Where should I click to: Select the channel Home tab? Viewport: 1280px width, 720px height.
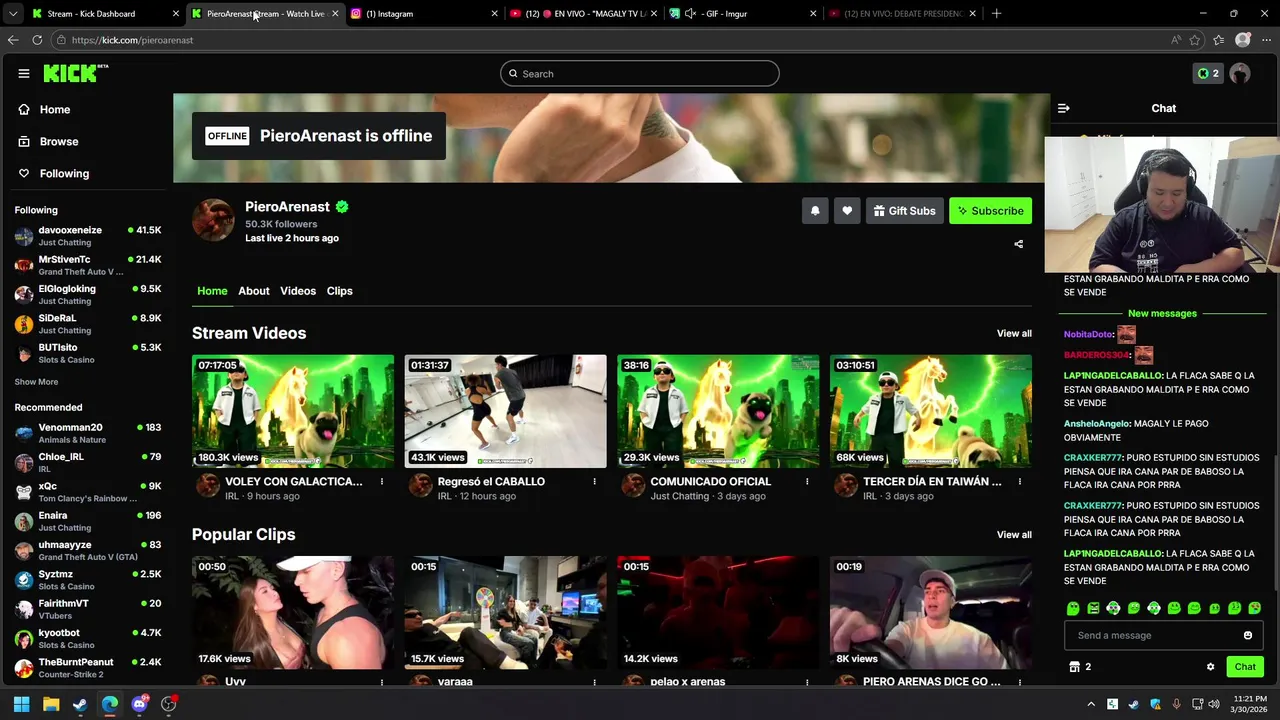(x=212, y=291)
